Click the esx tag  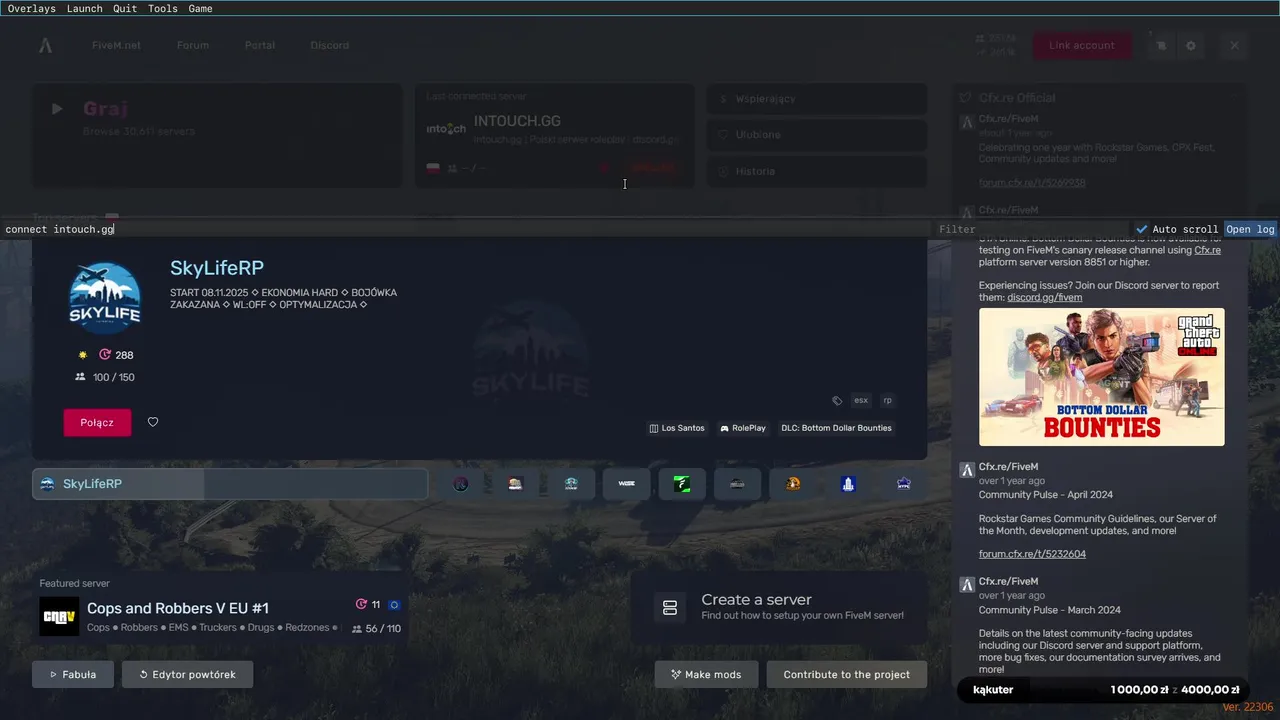860,400
